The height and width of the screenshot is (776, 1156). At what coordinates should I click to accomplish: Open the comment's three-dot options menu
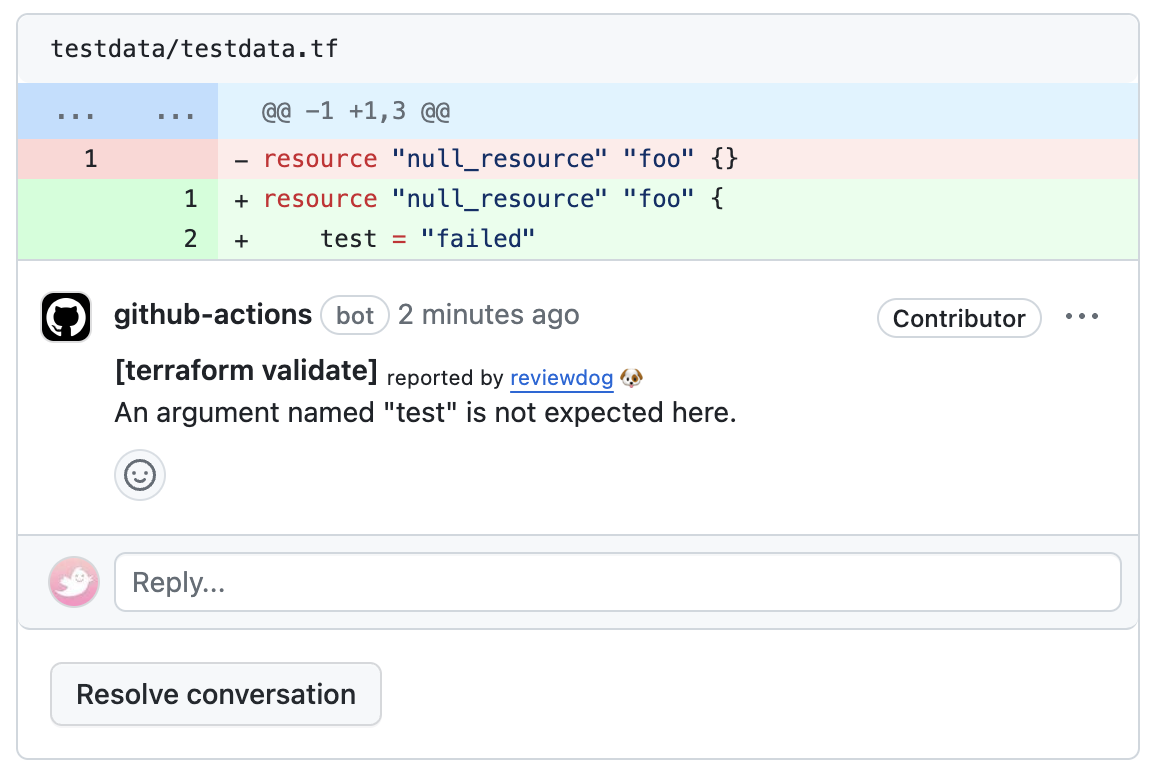click(1082, 317)
